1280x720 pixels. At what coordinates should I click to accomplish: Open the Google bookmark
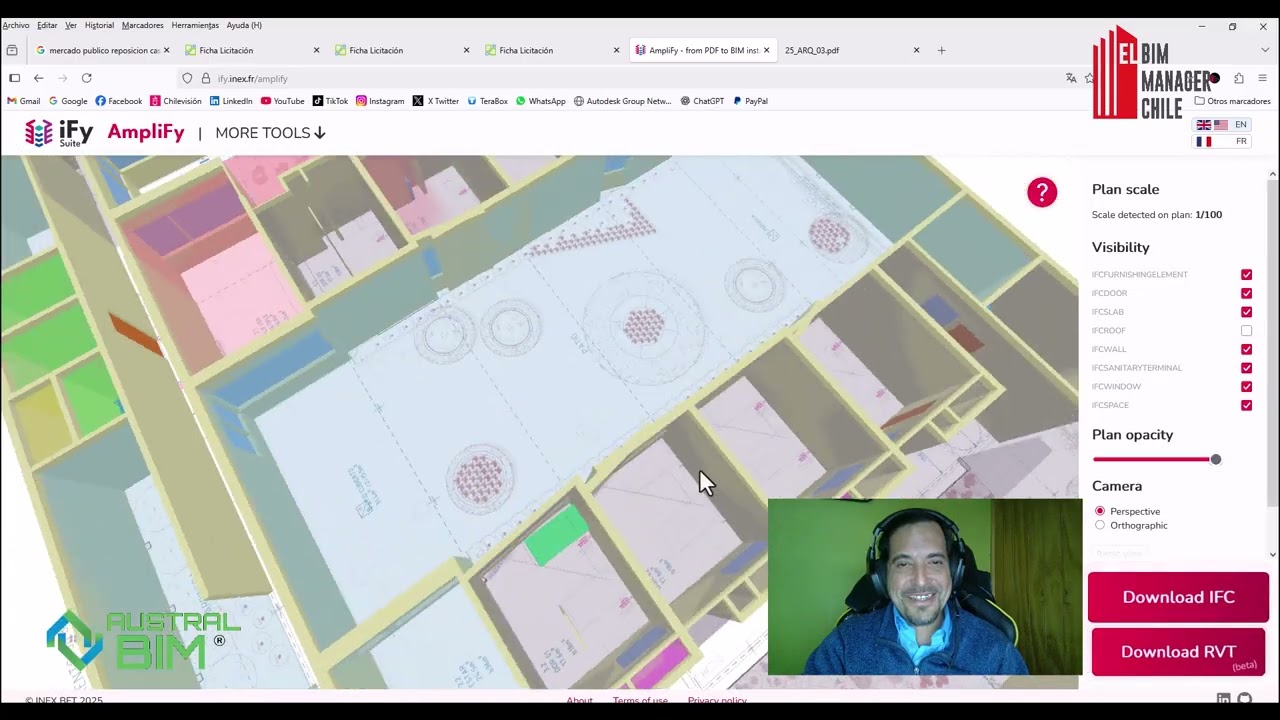[68, 101]
